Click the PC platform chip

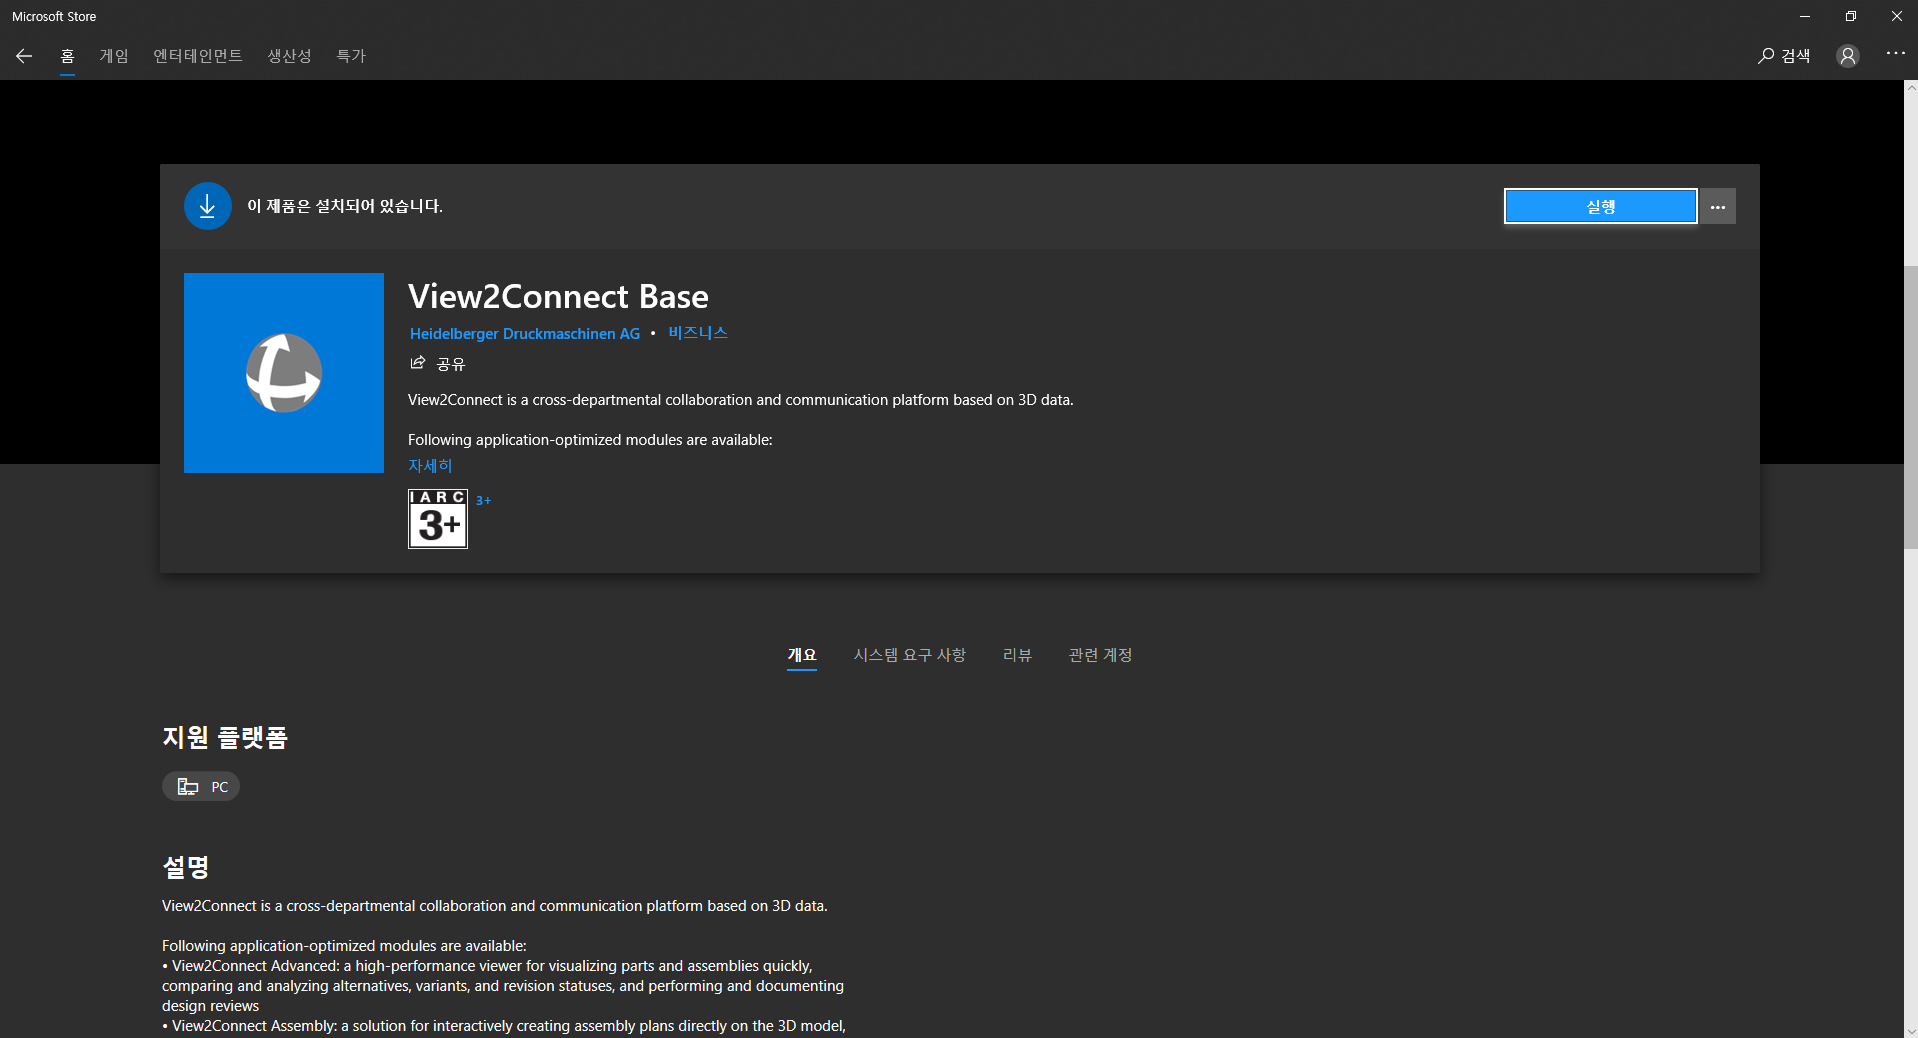(x=201, y=787)
